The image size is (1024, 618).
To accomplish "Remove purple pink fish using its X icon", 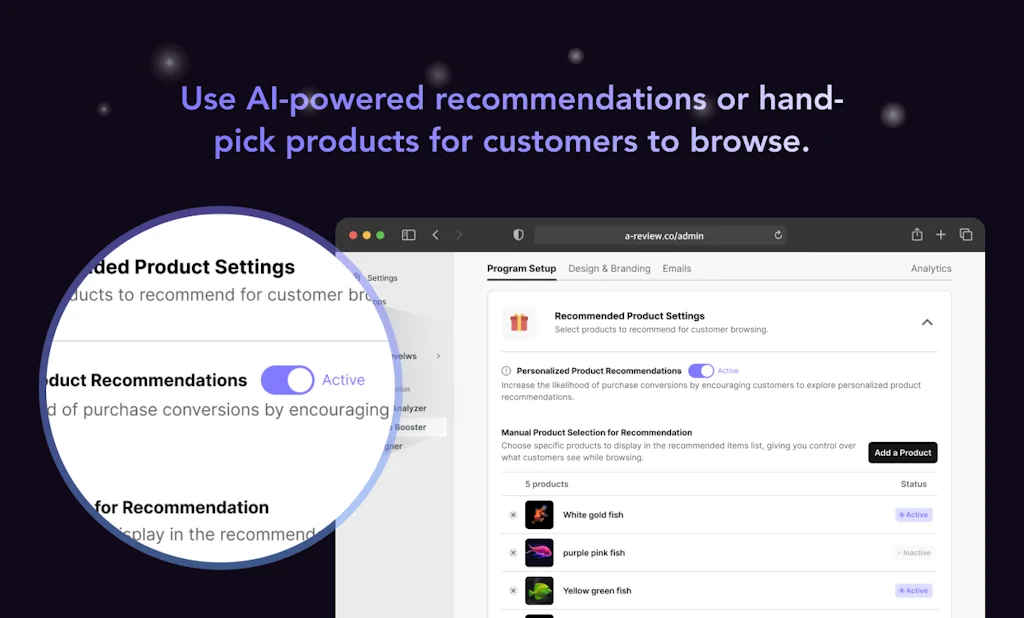I will click(513, 552).
